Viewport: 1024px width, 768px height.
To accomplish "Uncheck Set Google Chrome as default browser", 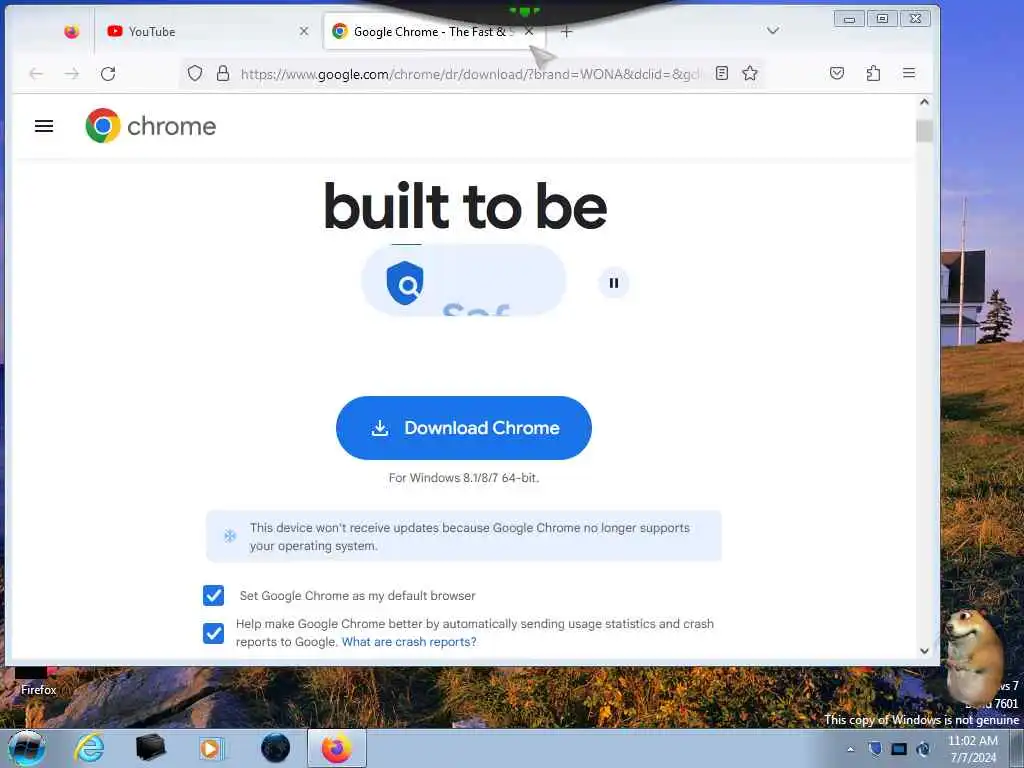I will (214, 596).
